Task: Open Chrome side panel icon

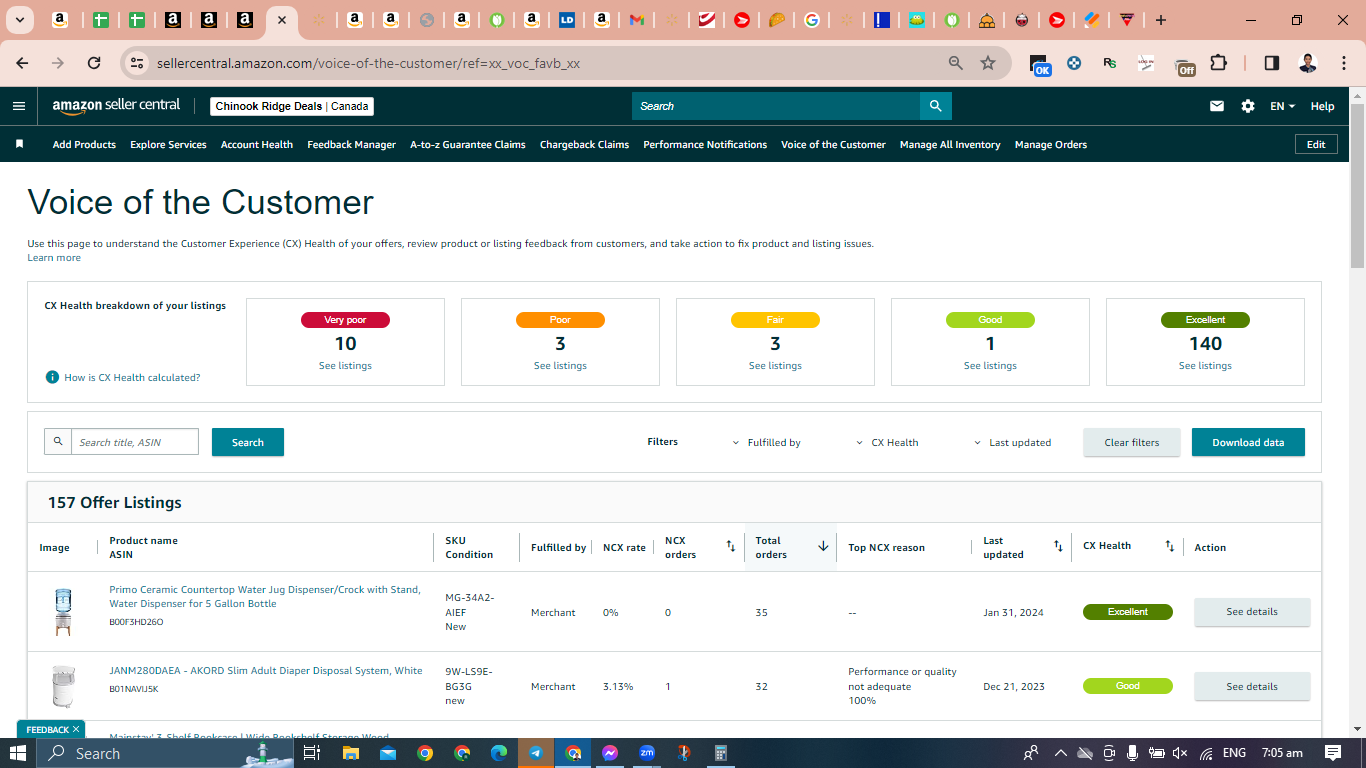Action: click(x=1272, y=63)
